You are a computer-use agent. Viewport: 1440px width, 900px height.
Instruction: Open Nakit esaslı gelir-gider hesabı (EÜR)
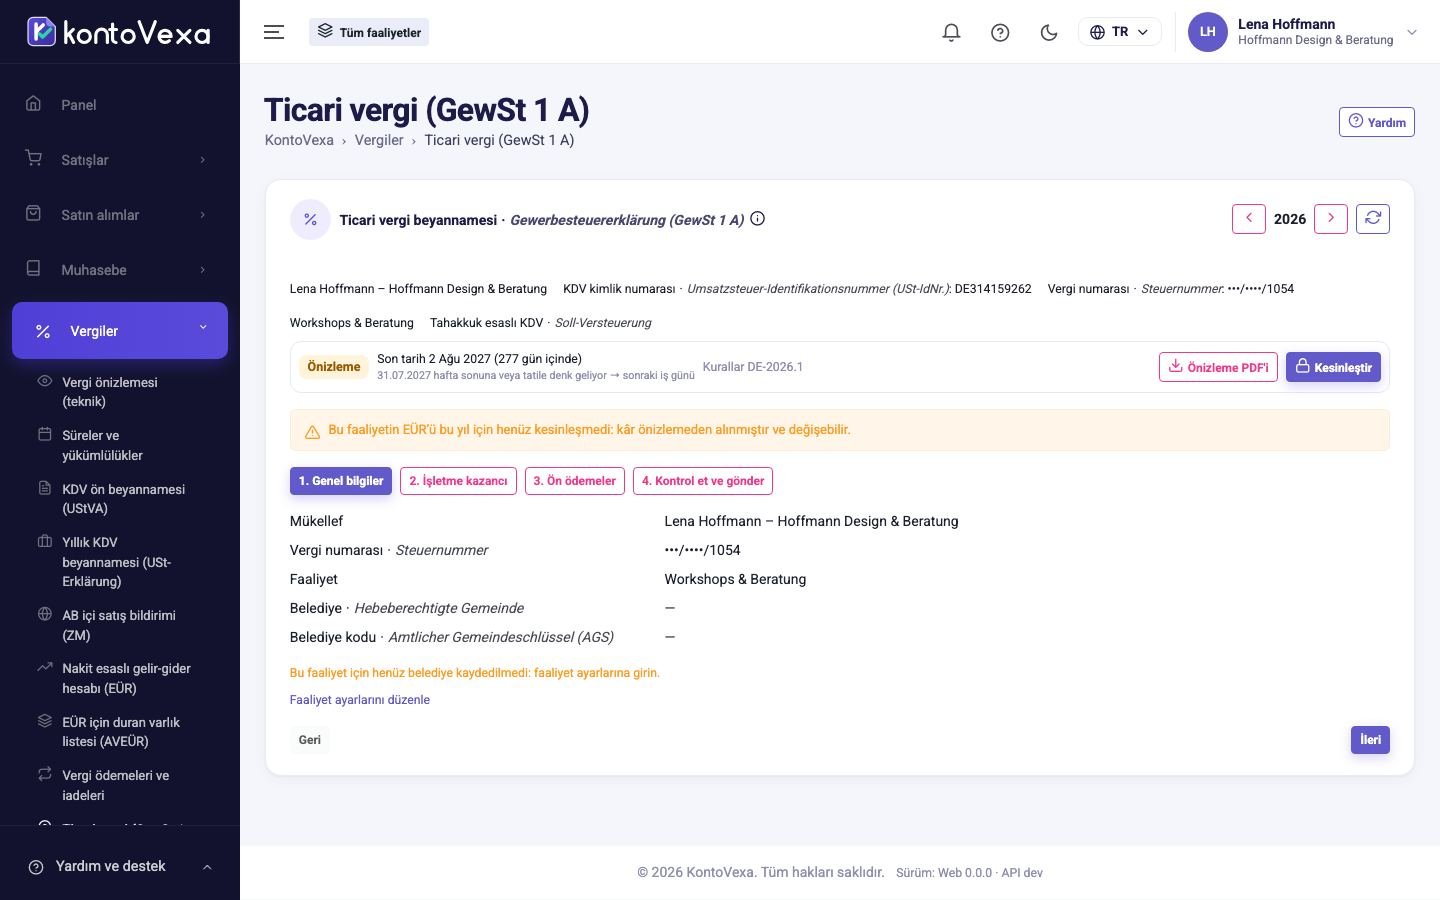pos(120,678)
